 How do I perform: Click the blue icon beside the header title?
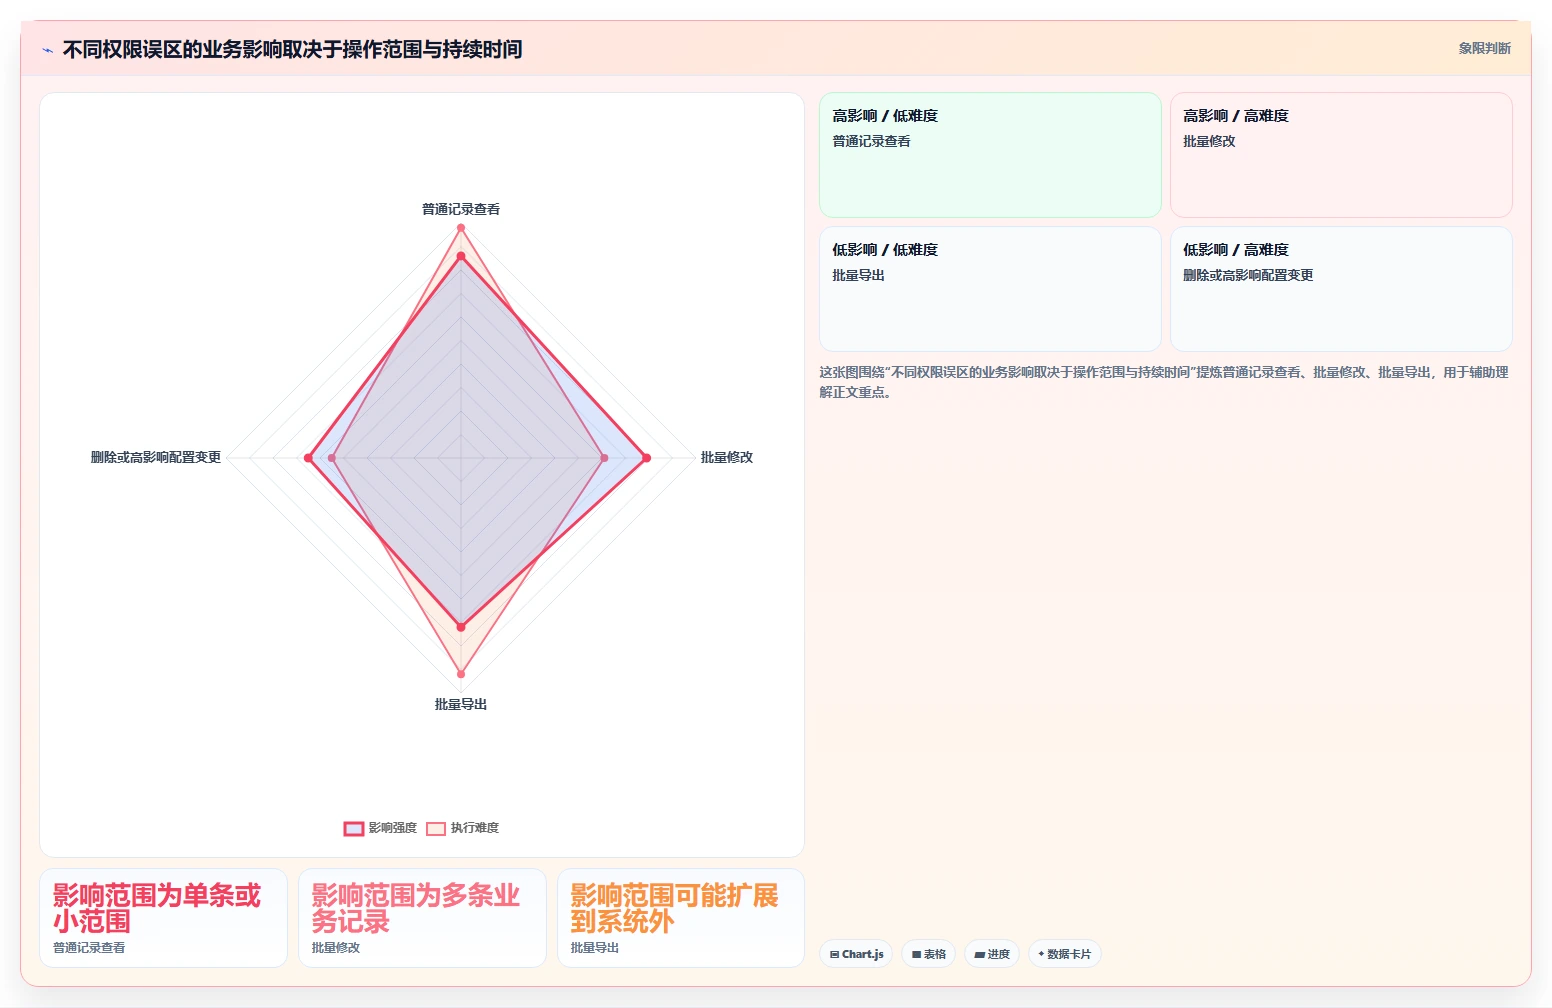(x=47, y=50)
